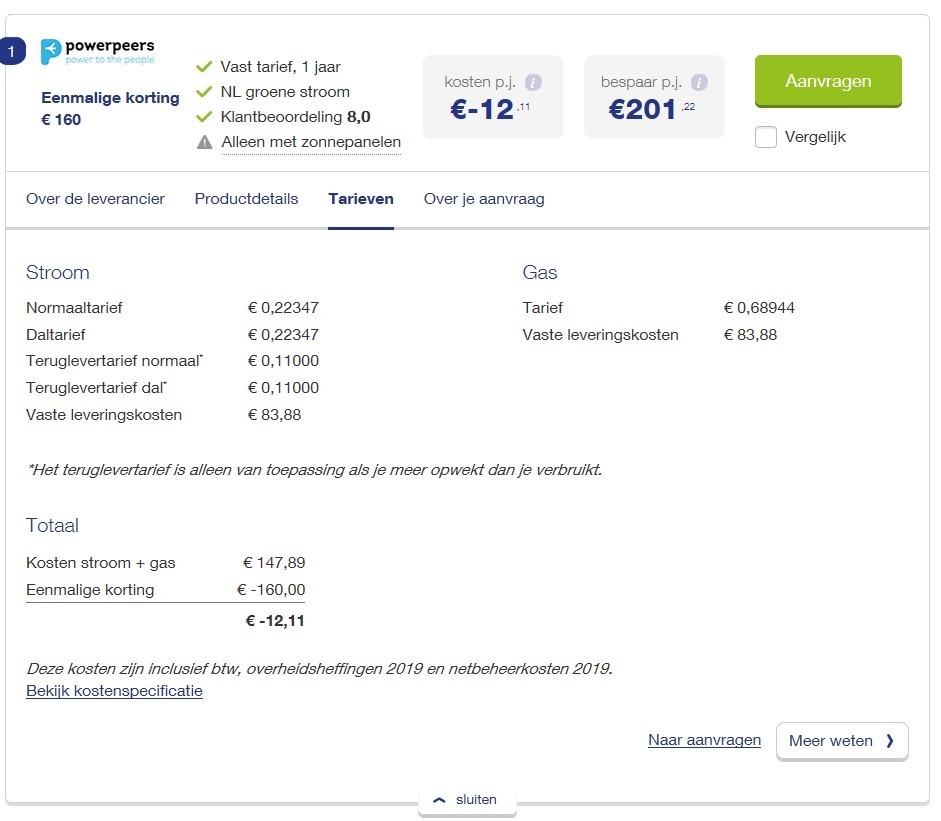Open the Bekijk kostenspecificatie link
941x821 pixels.
point(114,691)
